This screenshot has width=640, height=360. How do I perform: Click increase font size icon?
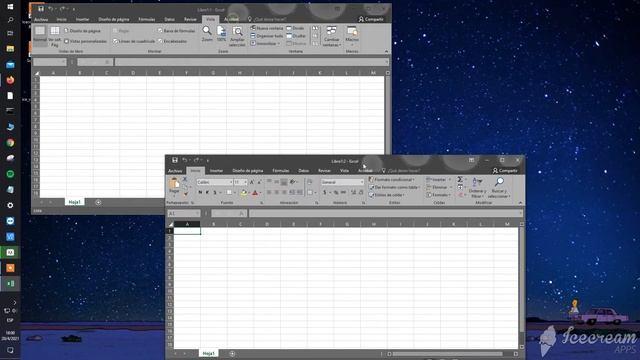point(252,182)
